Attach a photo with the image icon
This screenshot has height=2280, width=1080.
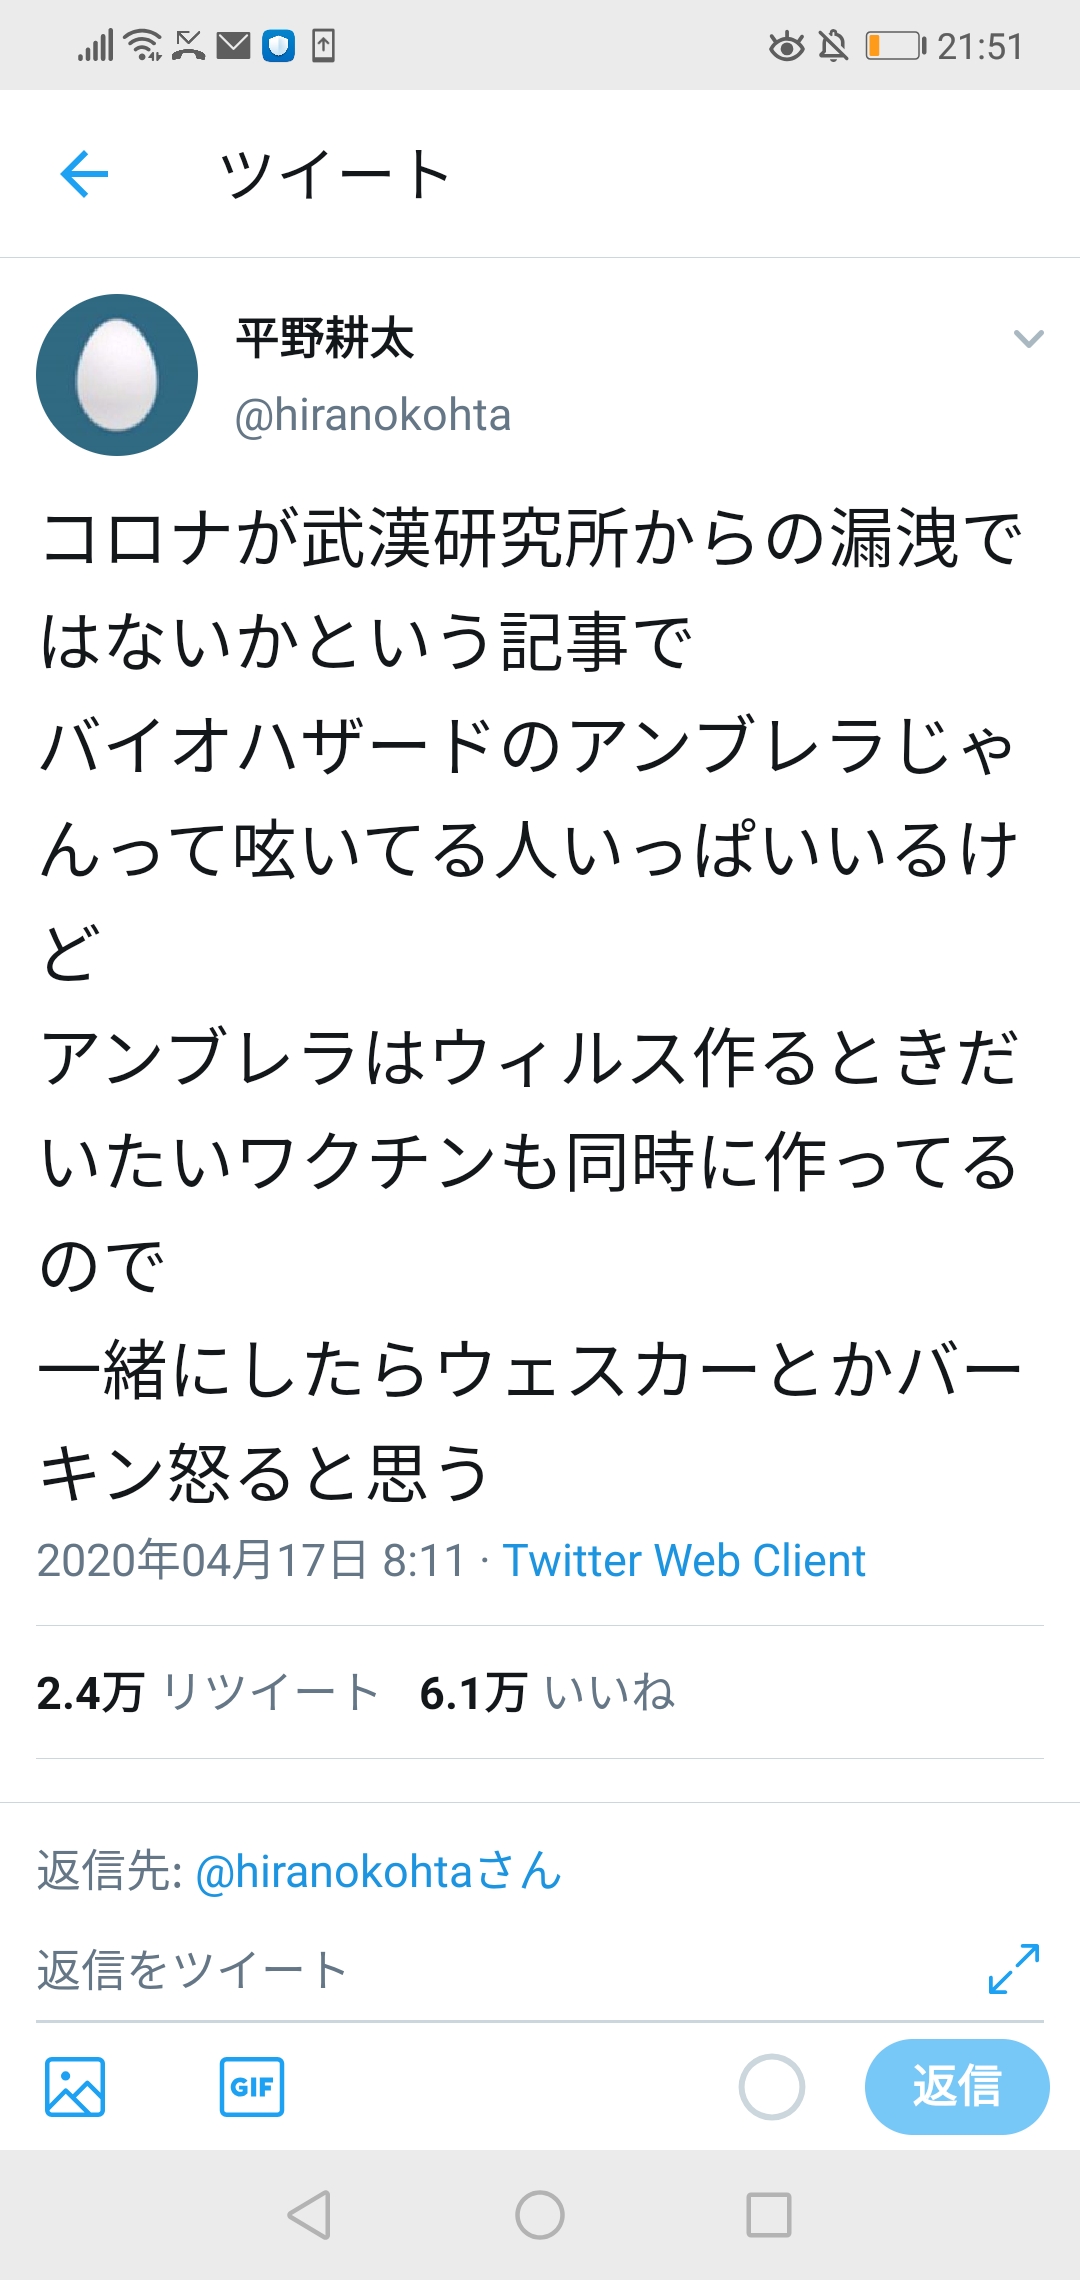point(75,2087)
